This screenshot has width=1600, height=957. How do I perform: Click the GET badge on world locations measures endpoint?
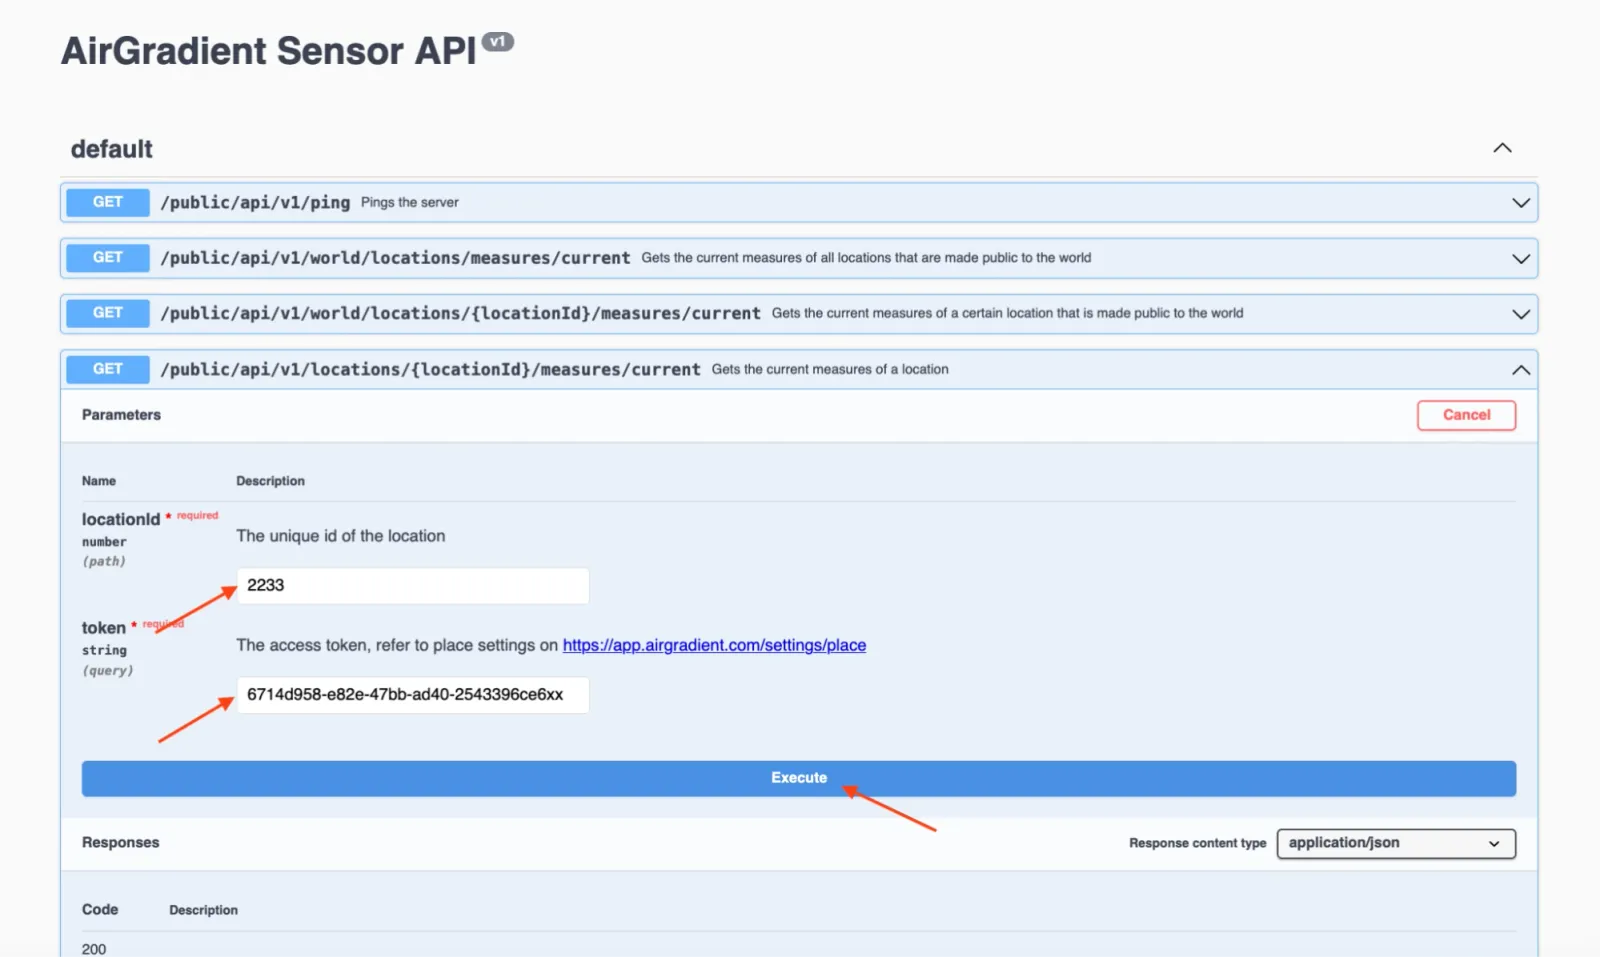106,257
